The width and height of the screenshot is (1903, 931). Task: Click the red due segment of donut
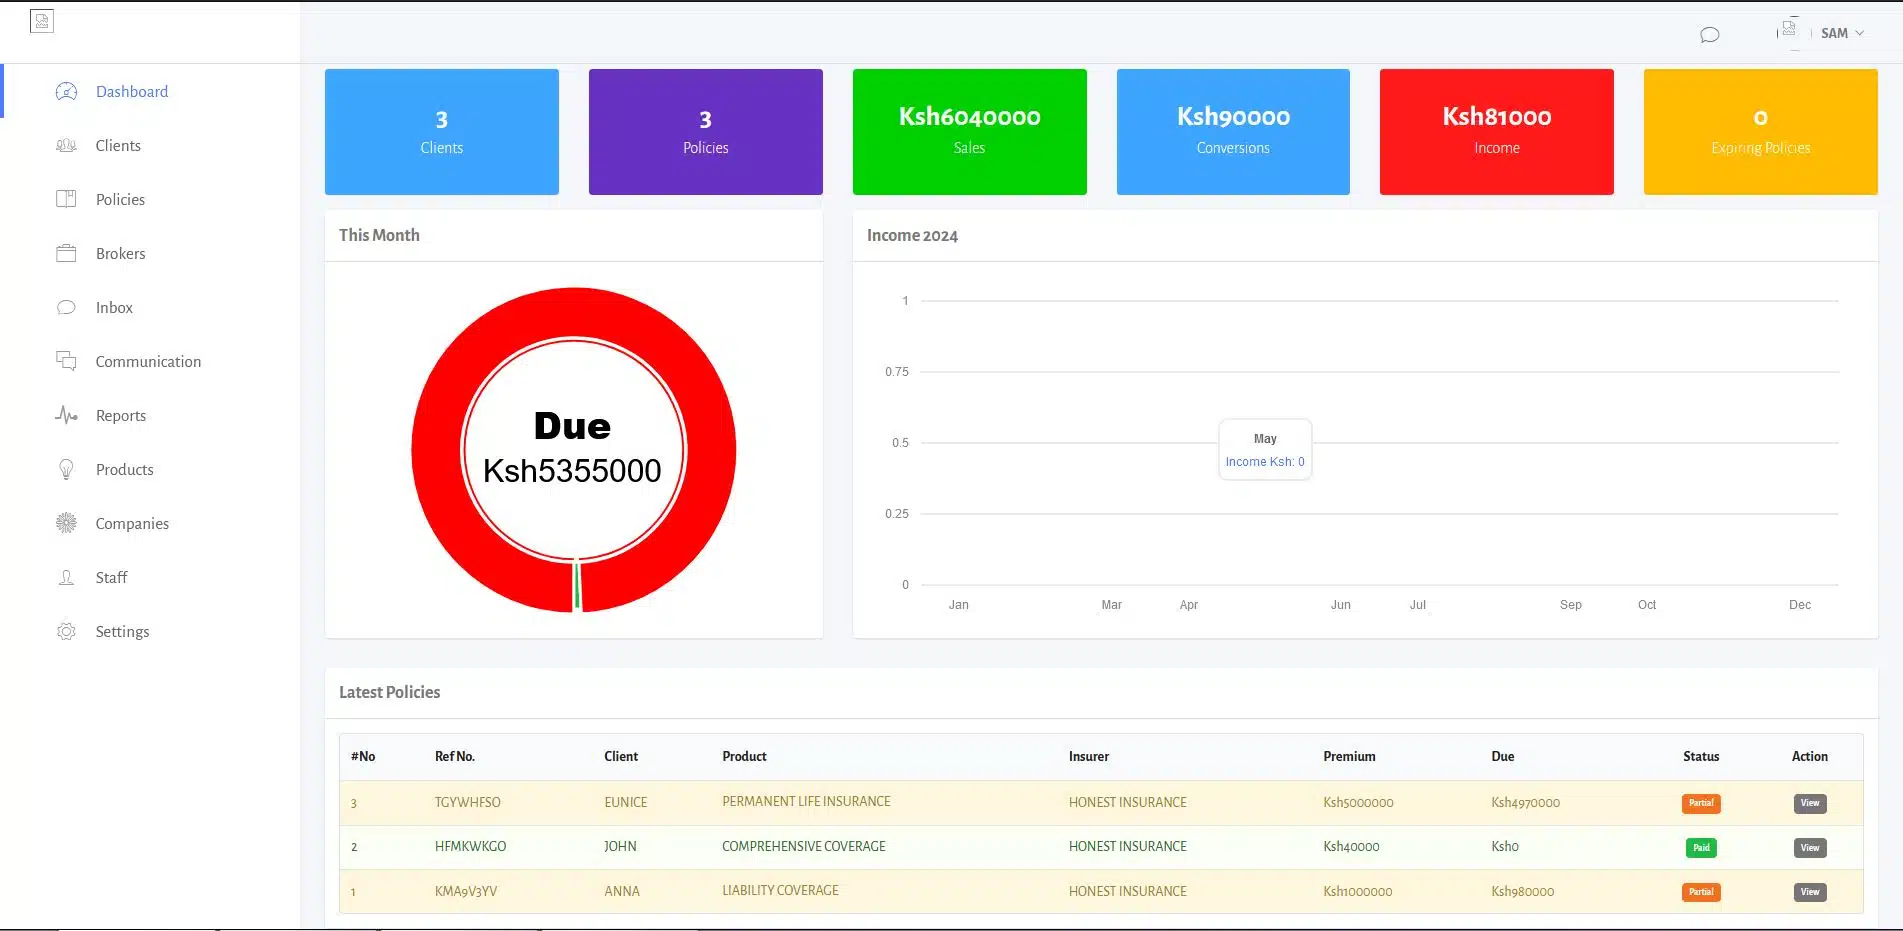tap(574, 311)
